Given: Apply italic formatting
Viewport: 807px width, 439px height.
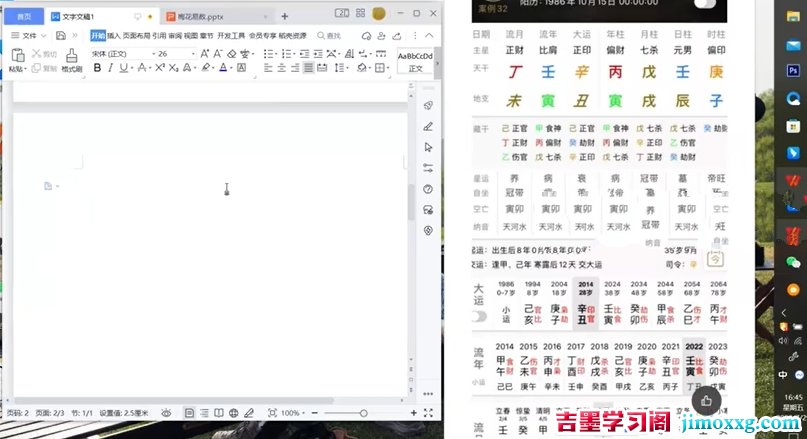Looking at the screenshot, I should coord(110,67).
